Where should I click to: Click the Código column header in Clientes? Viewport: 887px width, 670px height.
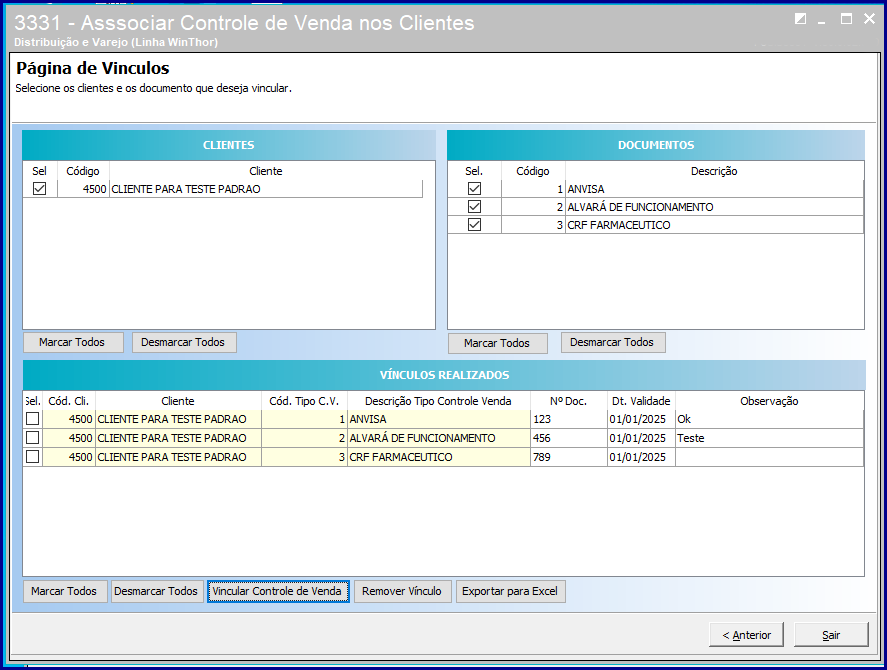[83, 171]
